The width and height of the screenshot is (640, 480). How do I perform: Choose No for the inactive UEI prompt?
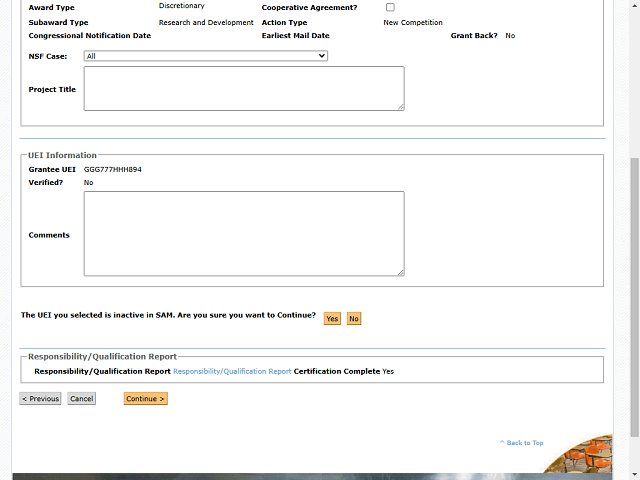[354, 318]
